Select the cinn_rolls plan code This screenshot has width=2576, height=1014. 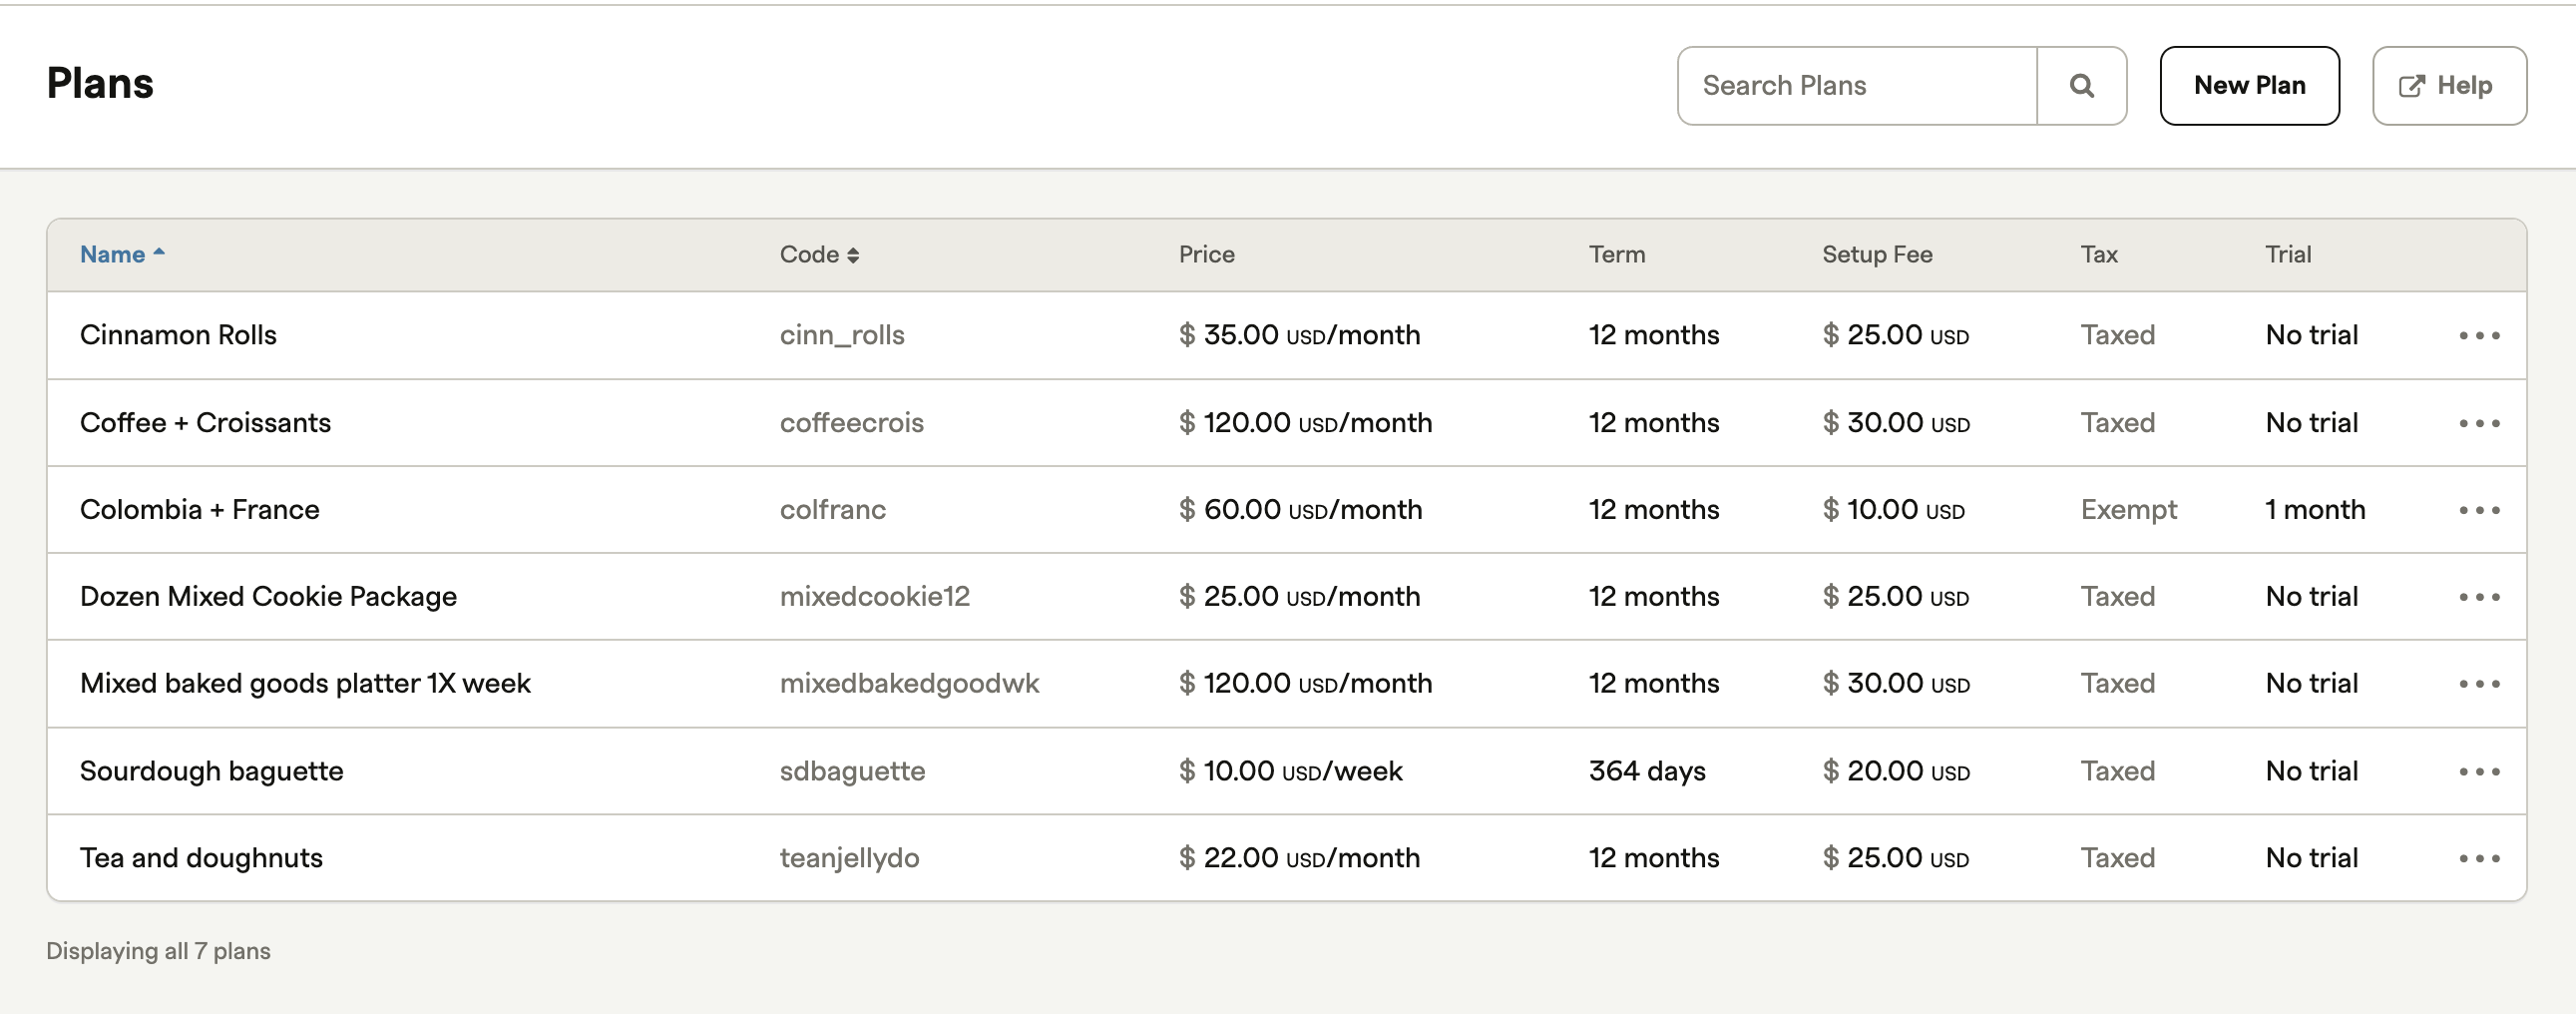coord(842,335)
